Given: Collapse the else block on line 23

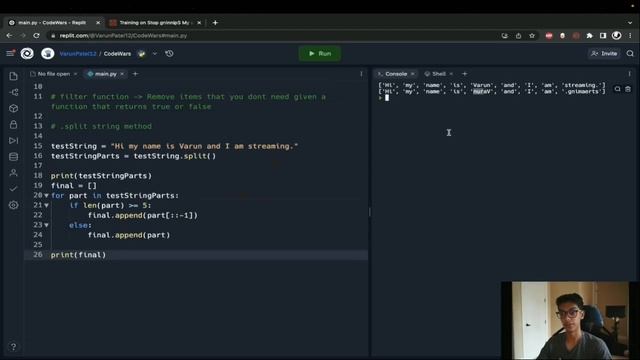Looking at the screenshot, I should 47,225.
